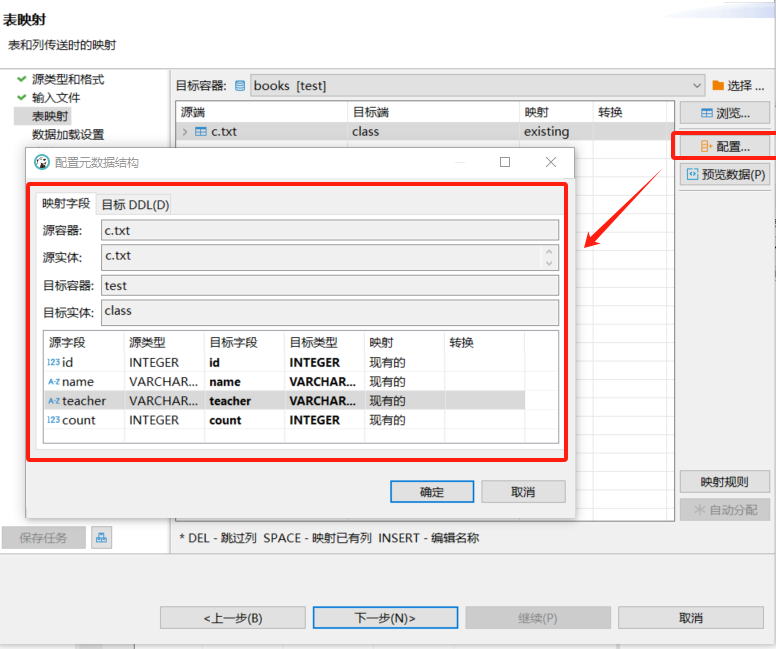Select 数据加载设置 in the step list
Viewport: 776px width, 649px height.
(x=68, y=134)
